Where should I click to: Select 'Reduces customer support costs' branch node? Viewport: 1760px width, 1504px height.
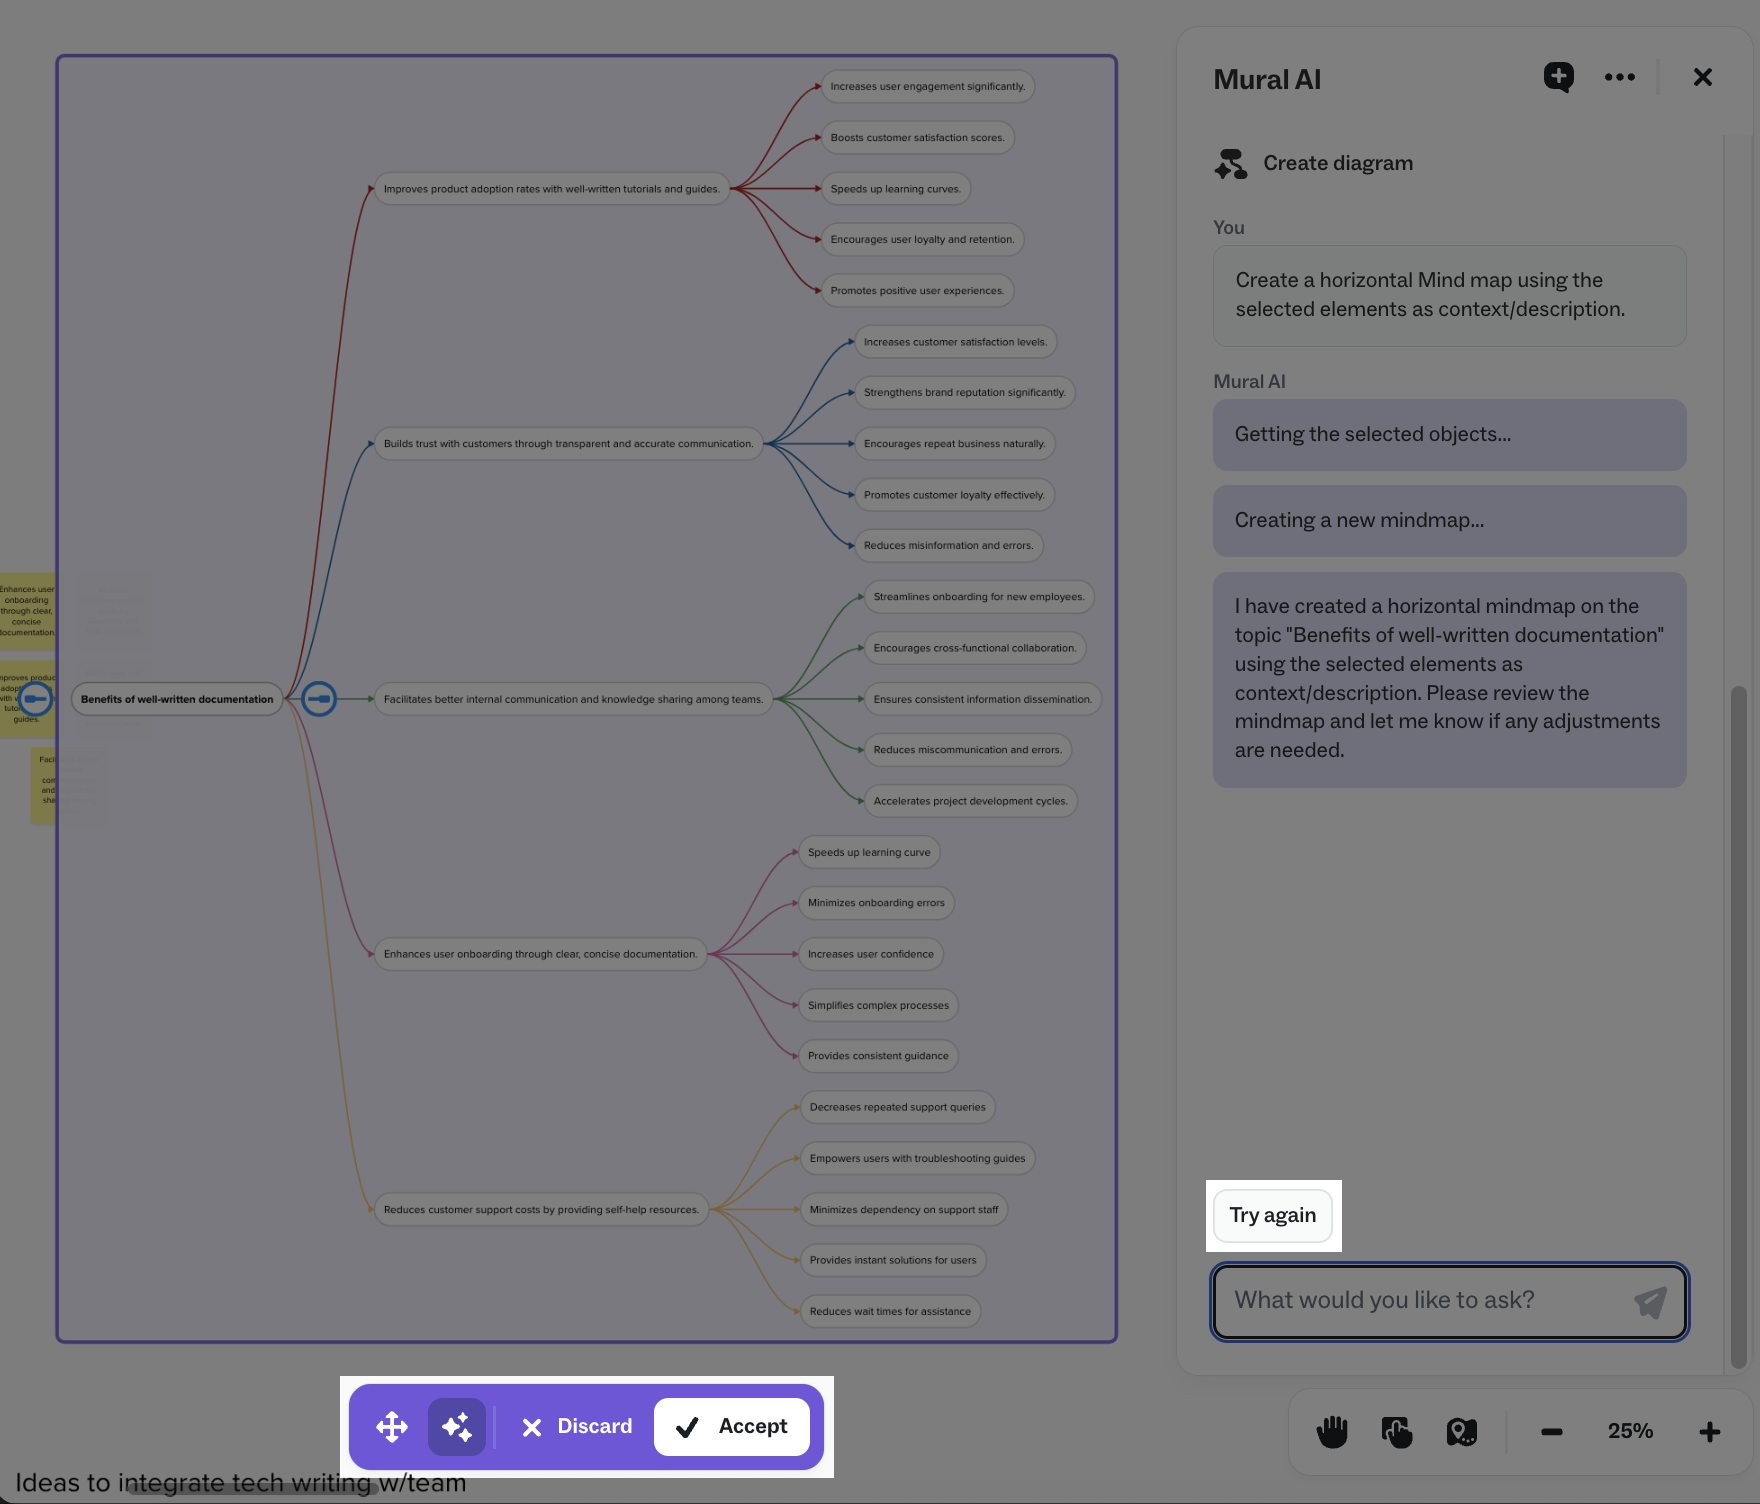pos(542,1210)
